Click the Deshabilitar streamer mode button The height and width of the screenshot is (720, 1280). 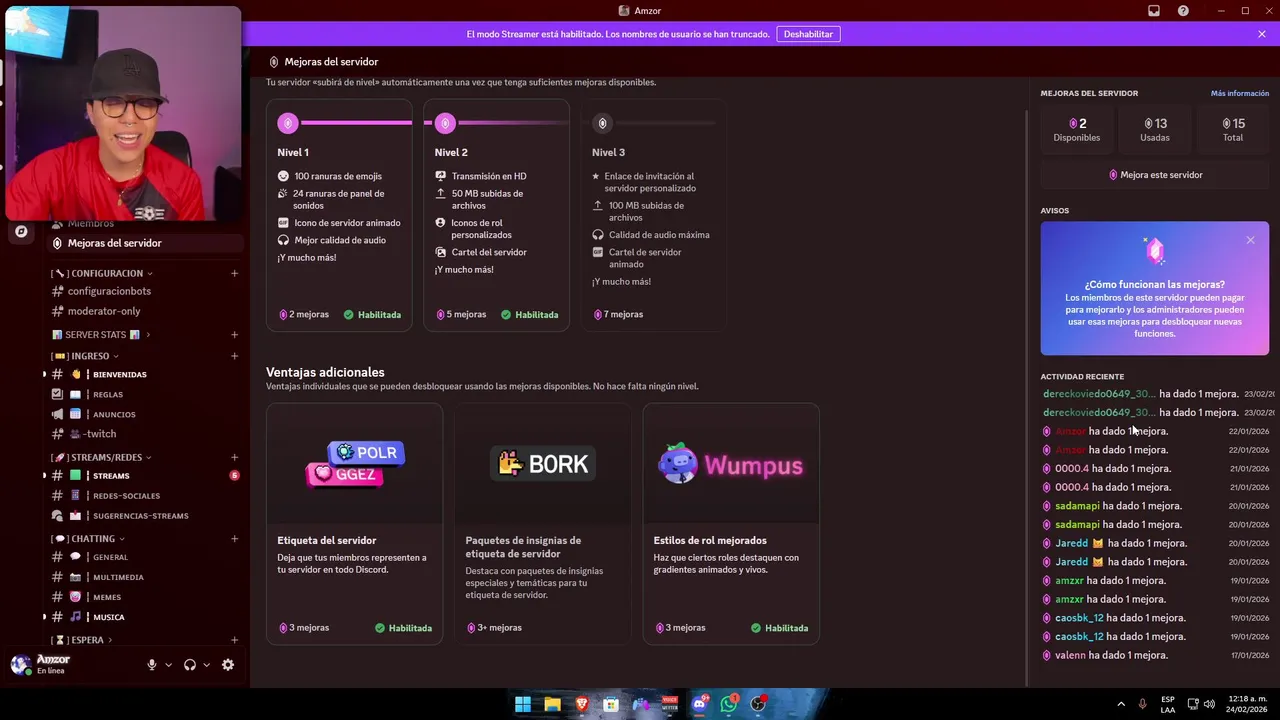point(808,34)
